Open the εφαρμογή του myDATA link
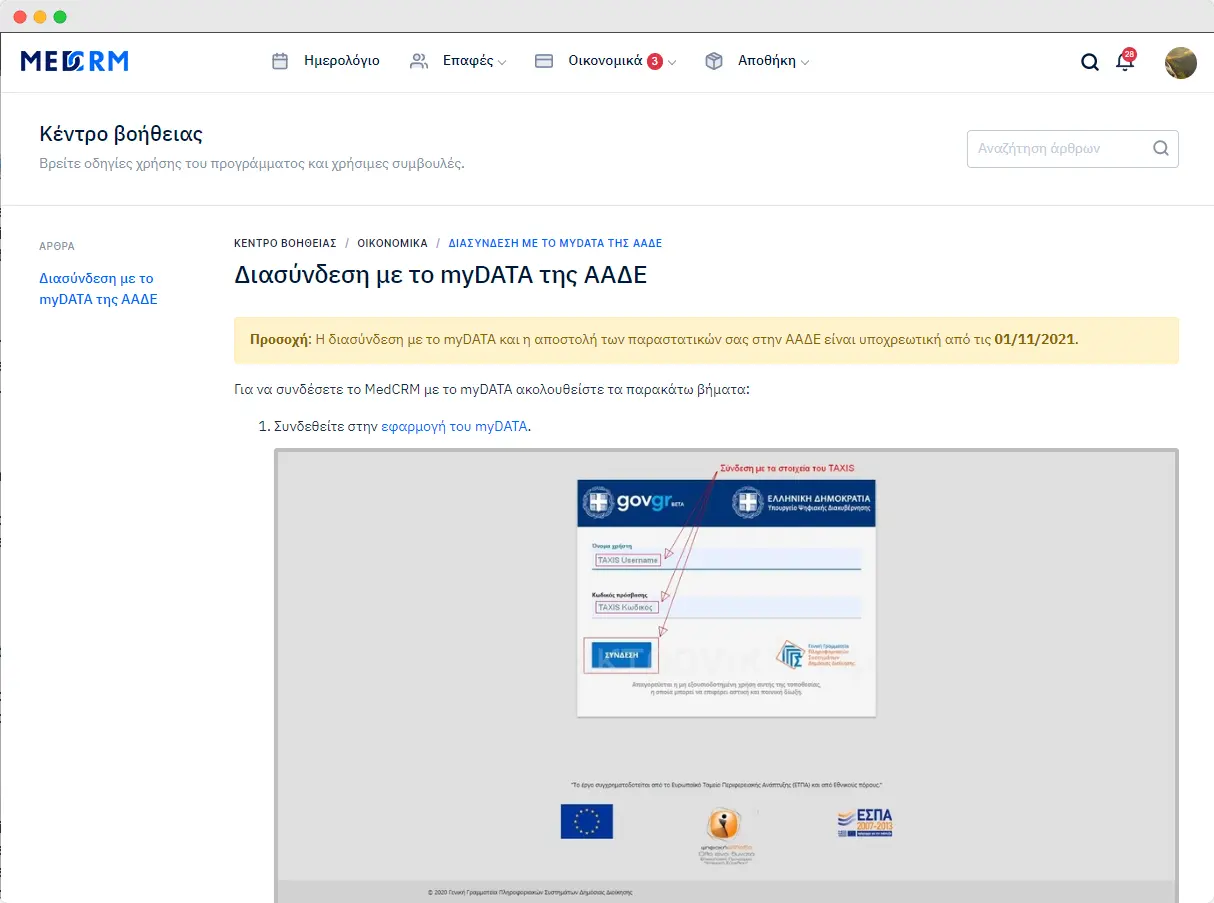The image size is (1214, 903). click(x=454, y=426)
